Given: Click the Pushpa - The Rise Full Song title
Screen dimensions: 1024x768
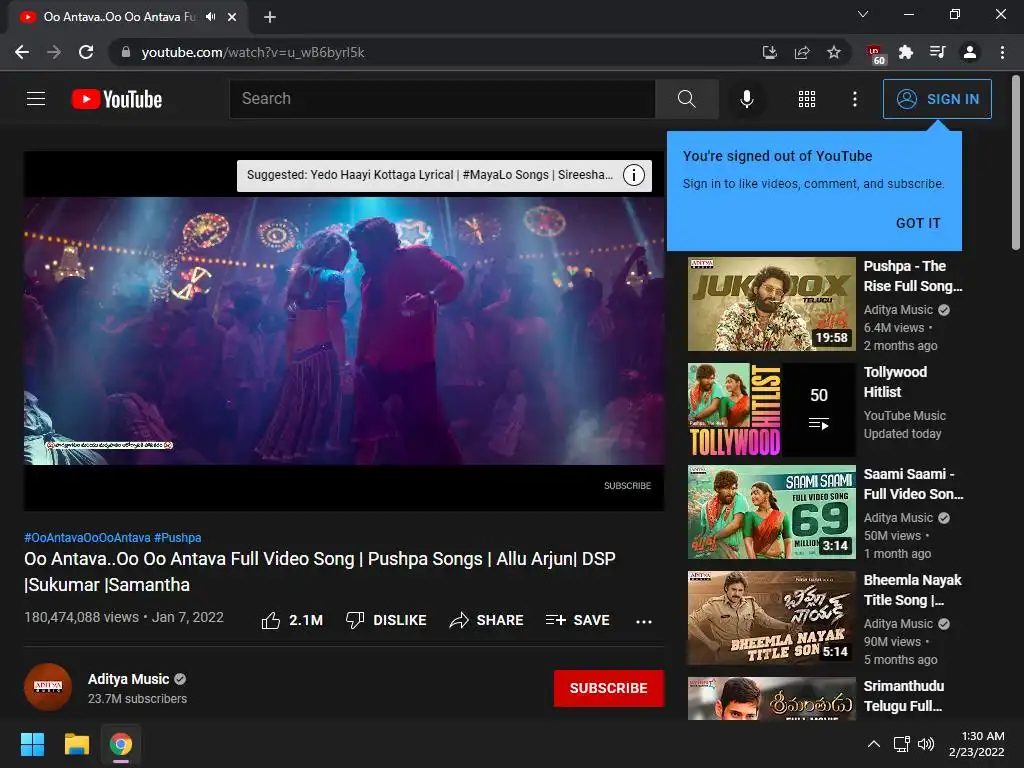Looking at the screenshot, I should [x=913, y=276].
